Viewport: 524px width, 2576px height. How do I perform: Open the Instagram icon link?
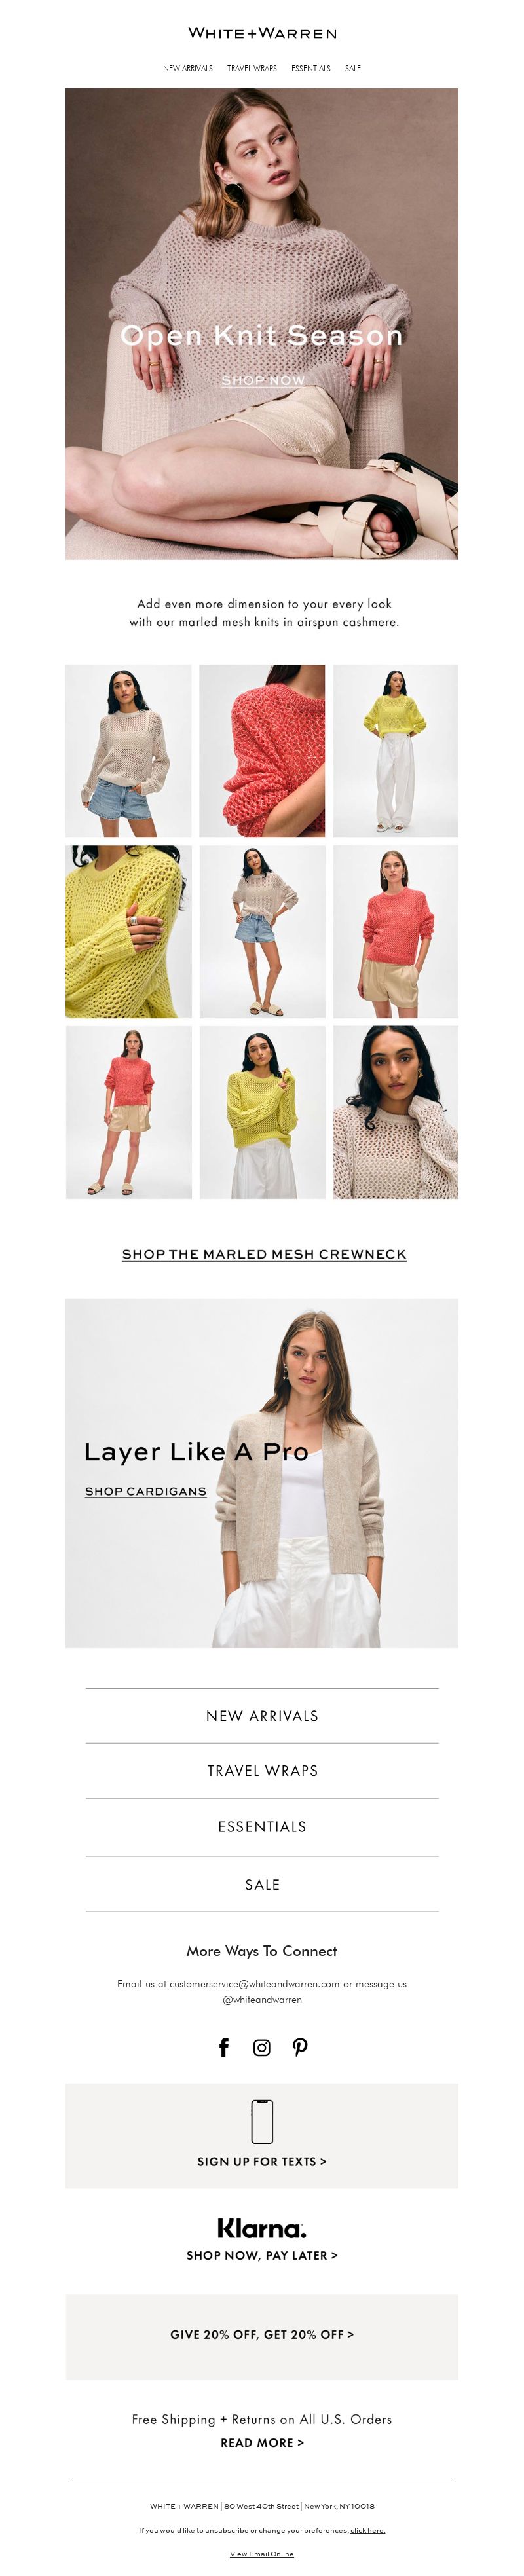click(262, 2047)
